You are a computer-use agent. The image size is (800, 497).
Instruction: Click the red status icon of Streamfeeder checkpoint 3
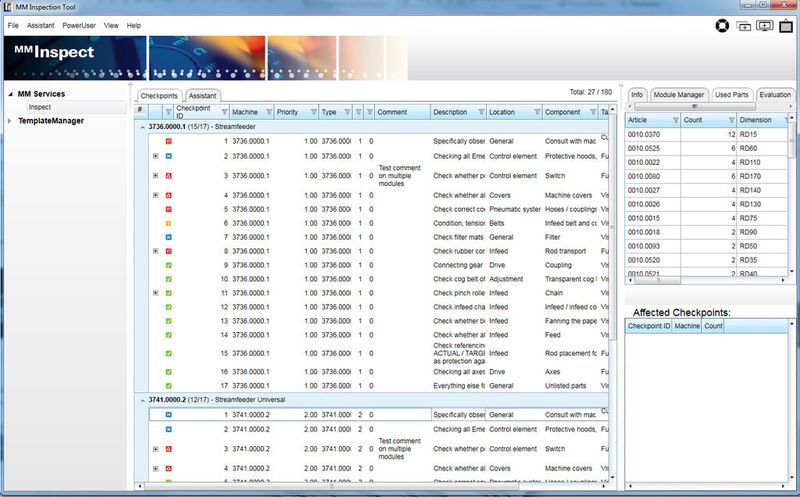click(x=169, y=176)
